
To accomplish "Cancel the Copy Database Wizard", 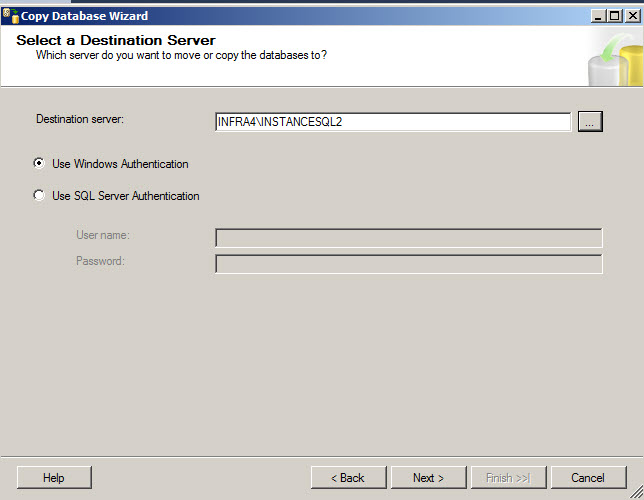I will 589,478.
